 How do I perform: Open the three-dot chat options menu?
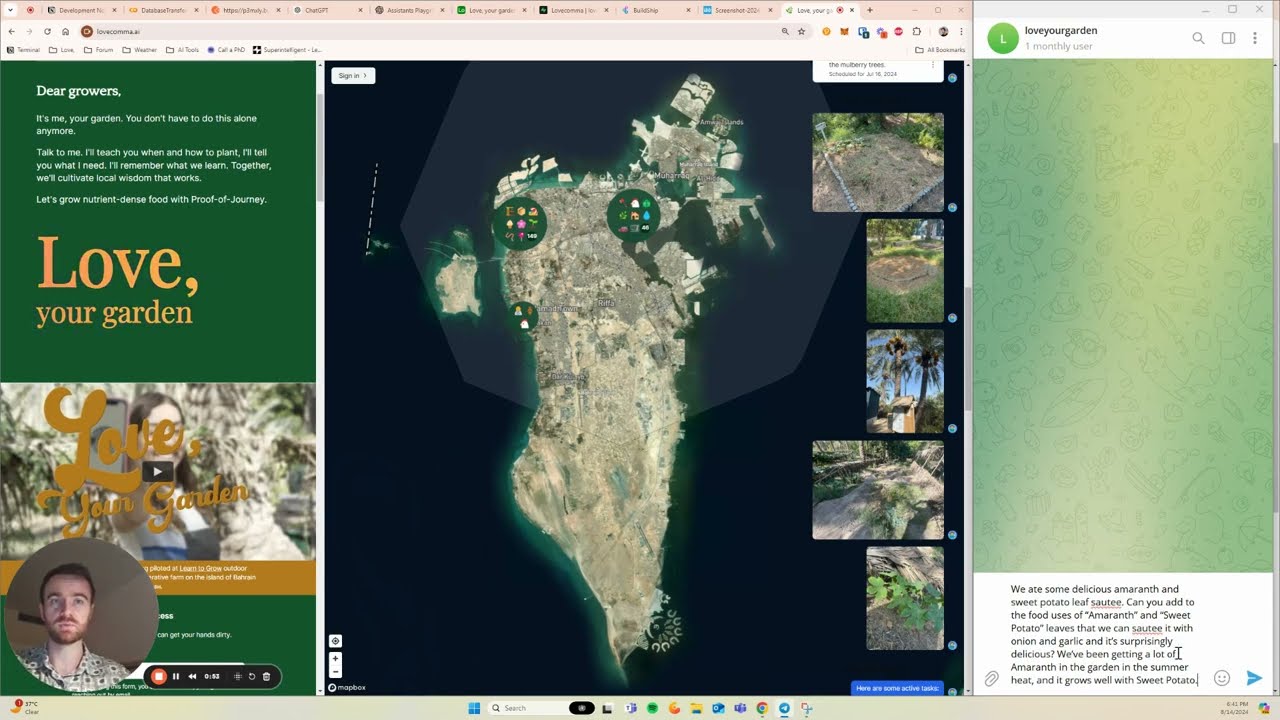click(1255, 37)
